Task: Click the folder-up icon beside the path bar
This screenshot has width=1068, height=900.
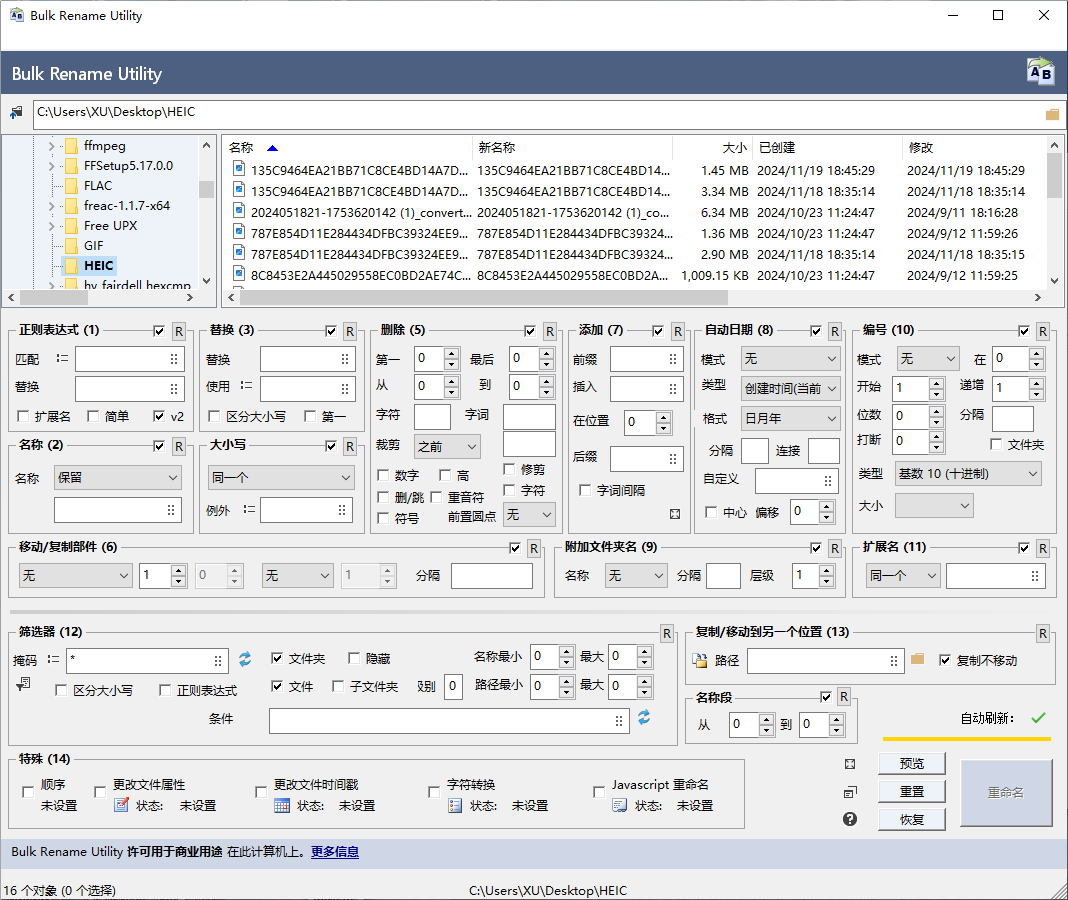Action: 14,112
